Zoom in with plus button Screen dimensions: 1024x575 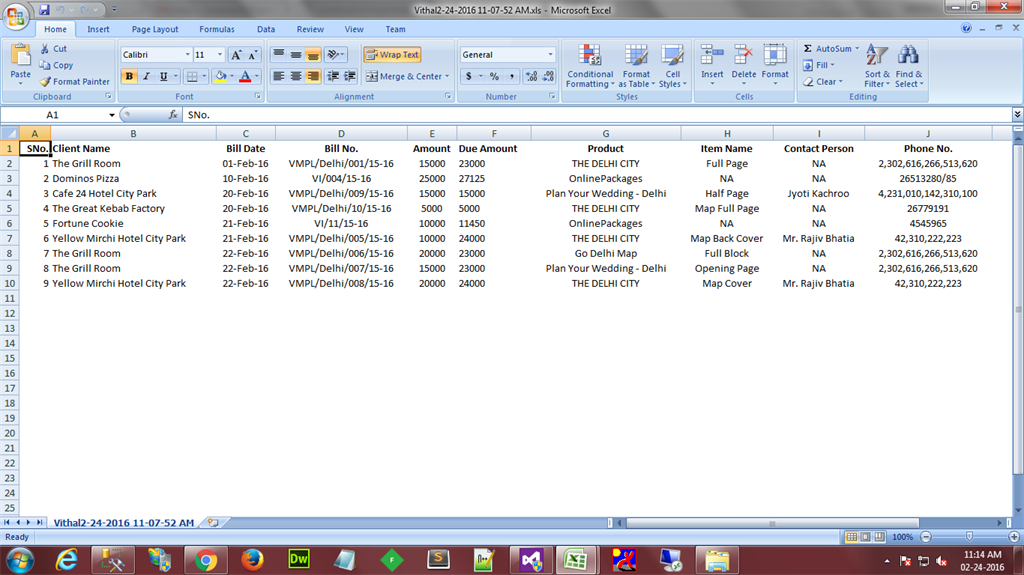[x=1014, y=537]
